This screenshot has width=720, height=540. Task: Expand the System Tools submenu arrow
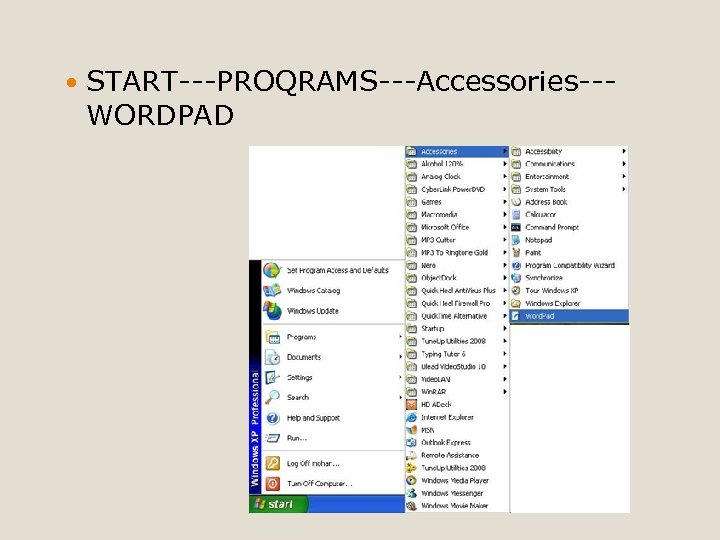tap(624, 189)
